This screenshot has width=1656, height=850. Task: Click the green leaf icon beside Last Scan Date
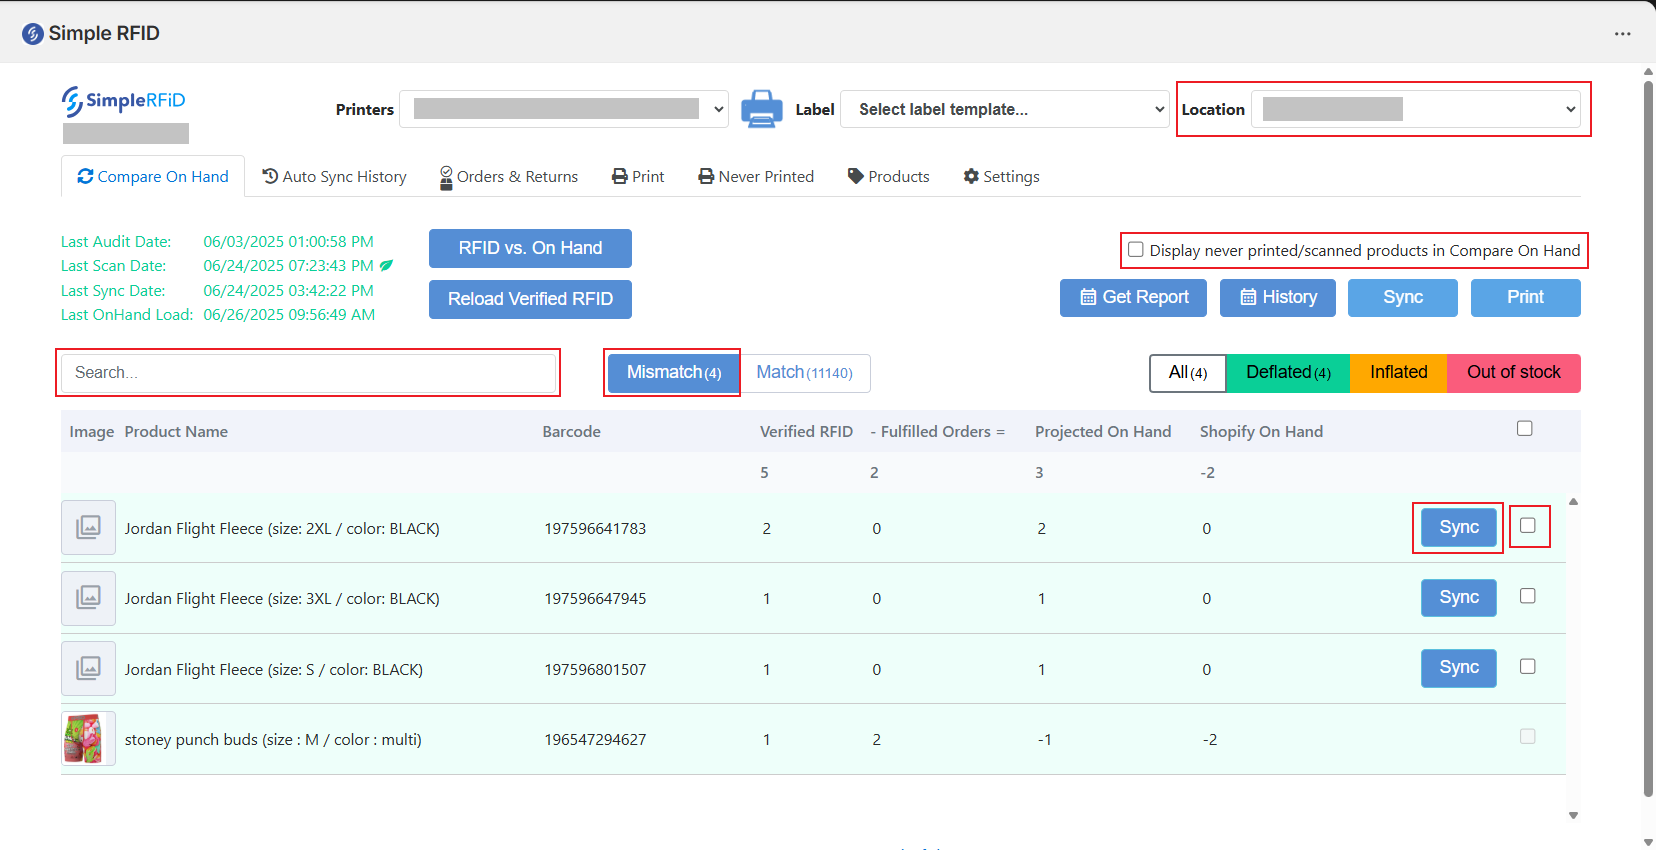click(x=386, y=266)
